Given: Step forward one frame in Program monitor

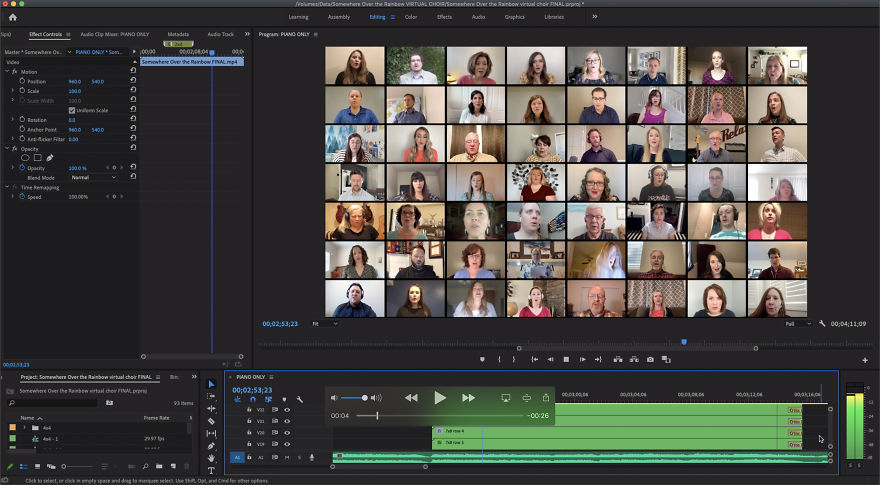Looking at the screenshot, I should [x=583, y=359].
